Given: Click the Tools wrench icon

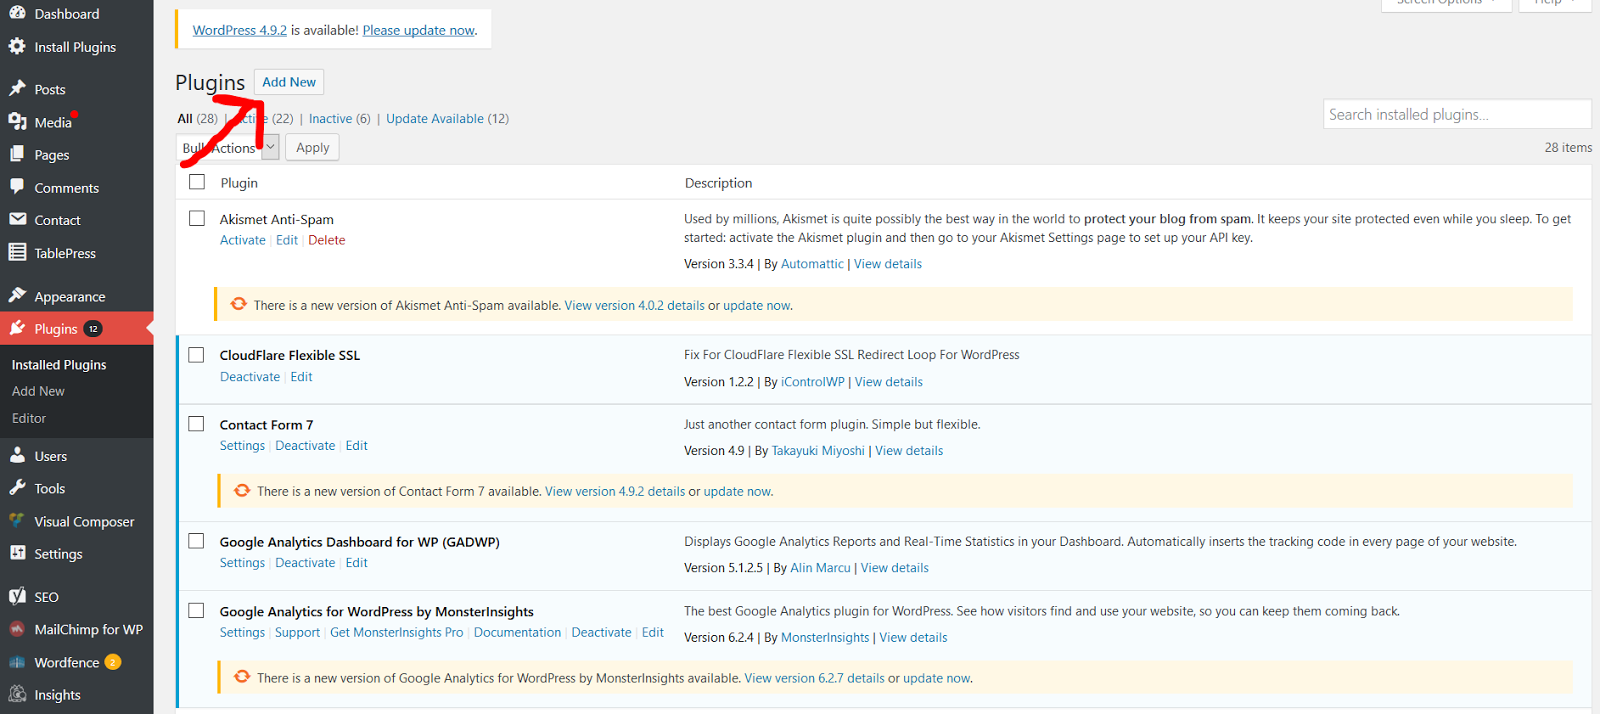Looking at the screenshot, I should coord(17,488).
